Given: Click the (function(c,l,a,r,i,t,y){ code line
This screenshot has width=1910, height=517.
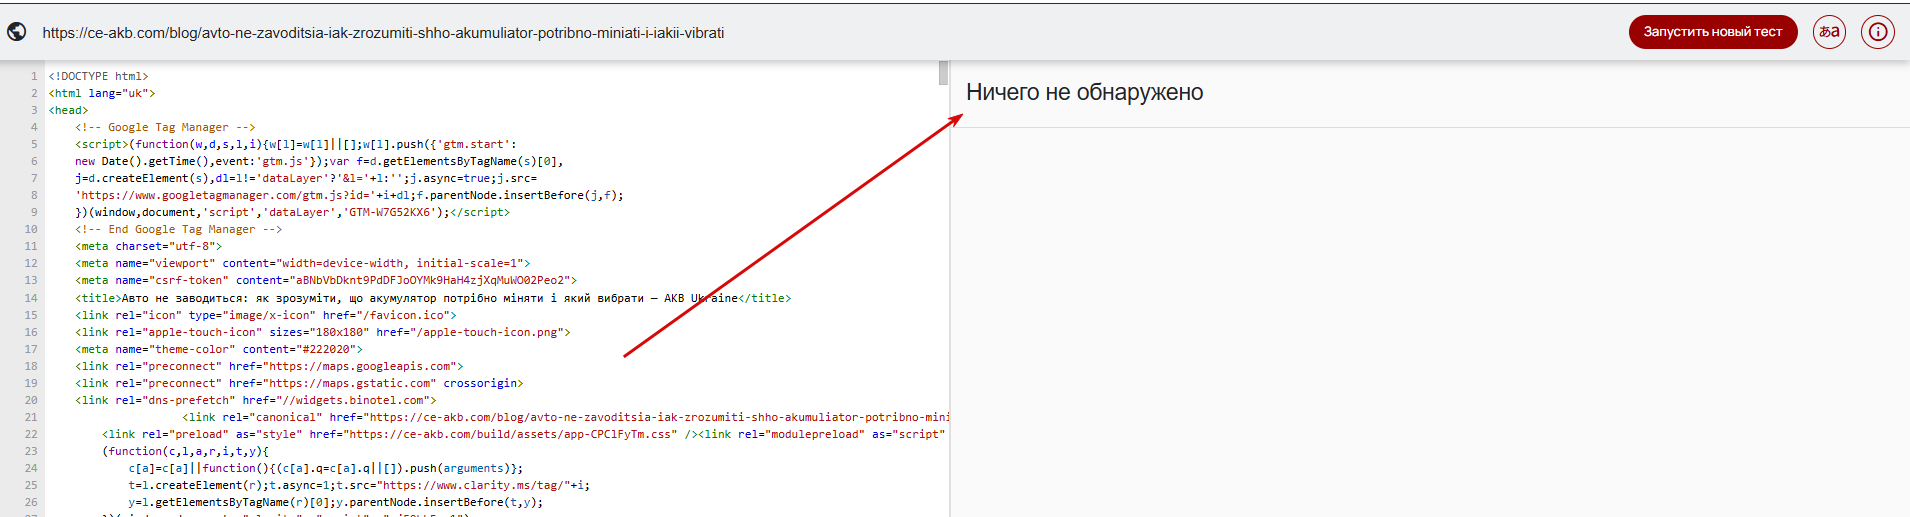Looking at the screenshot, I should pos(185,451).
